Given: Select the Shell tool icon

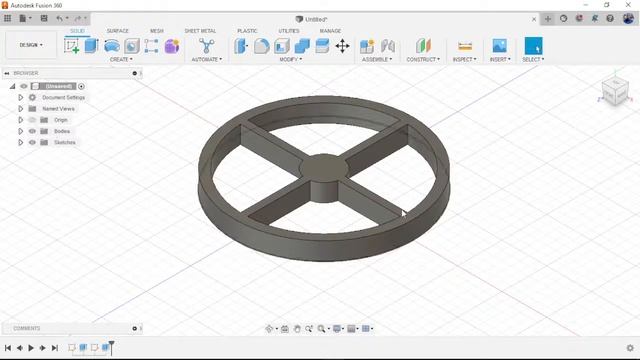Looking at the screenshot, I should point(282,46).
